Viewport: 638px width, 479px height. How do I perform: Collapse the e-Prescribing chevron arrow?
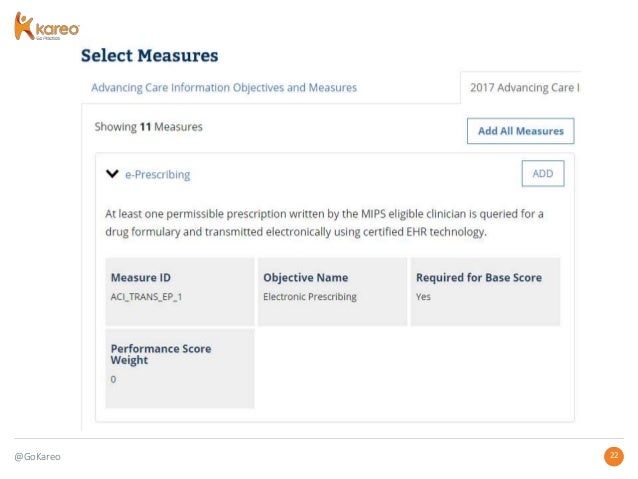pos(112,174)
